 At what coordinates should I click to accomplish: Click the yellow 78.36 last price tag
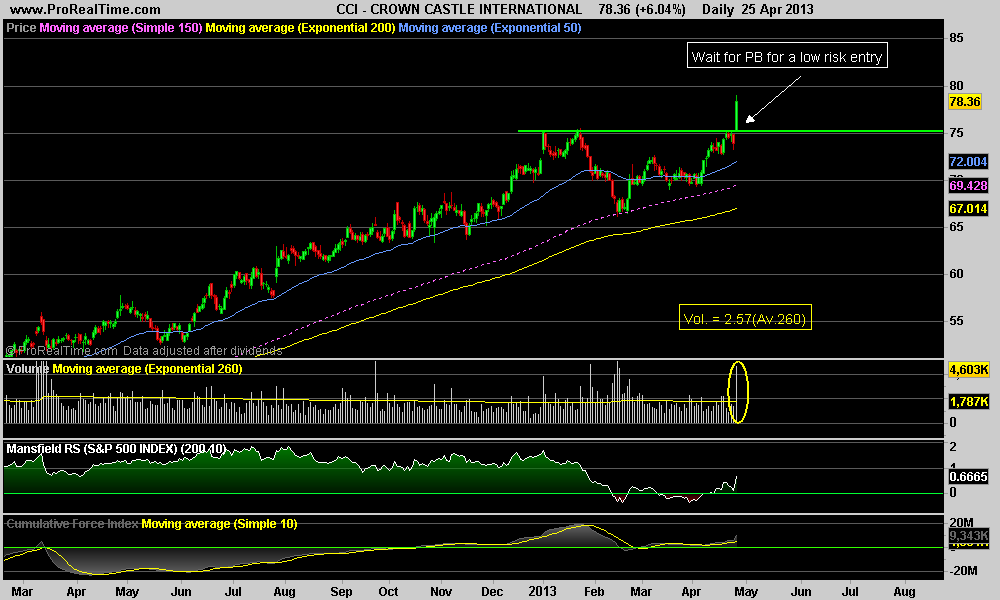pyautogui.click(x=964, y=102)
